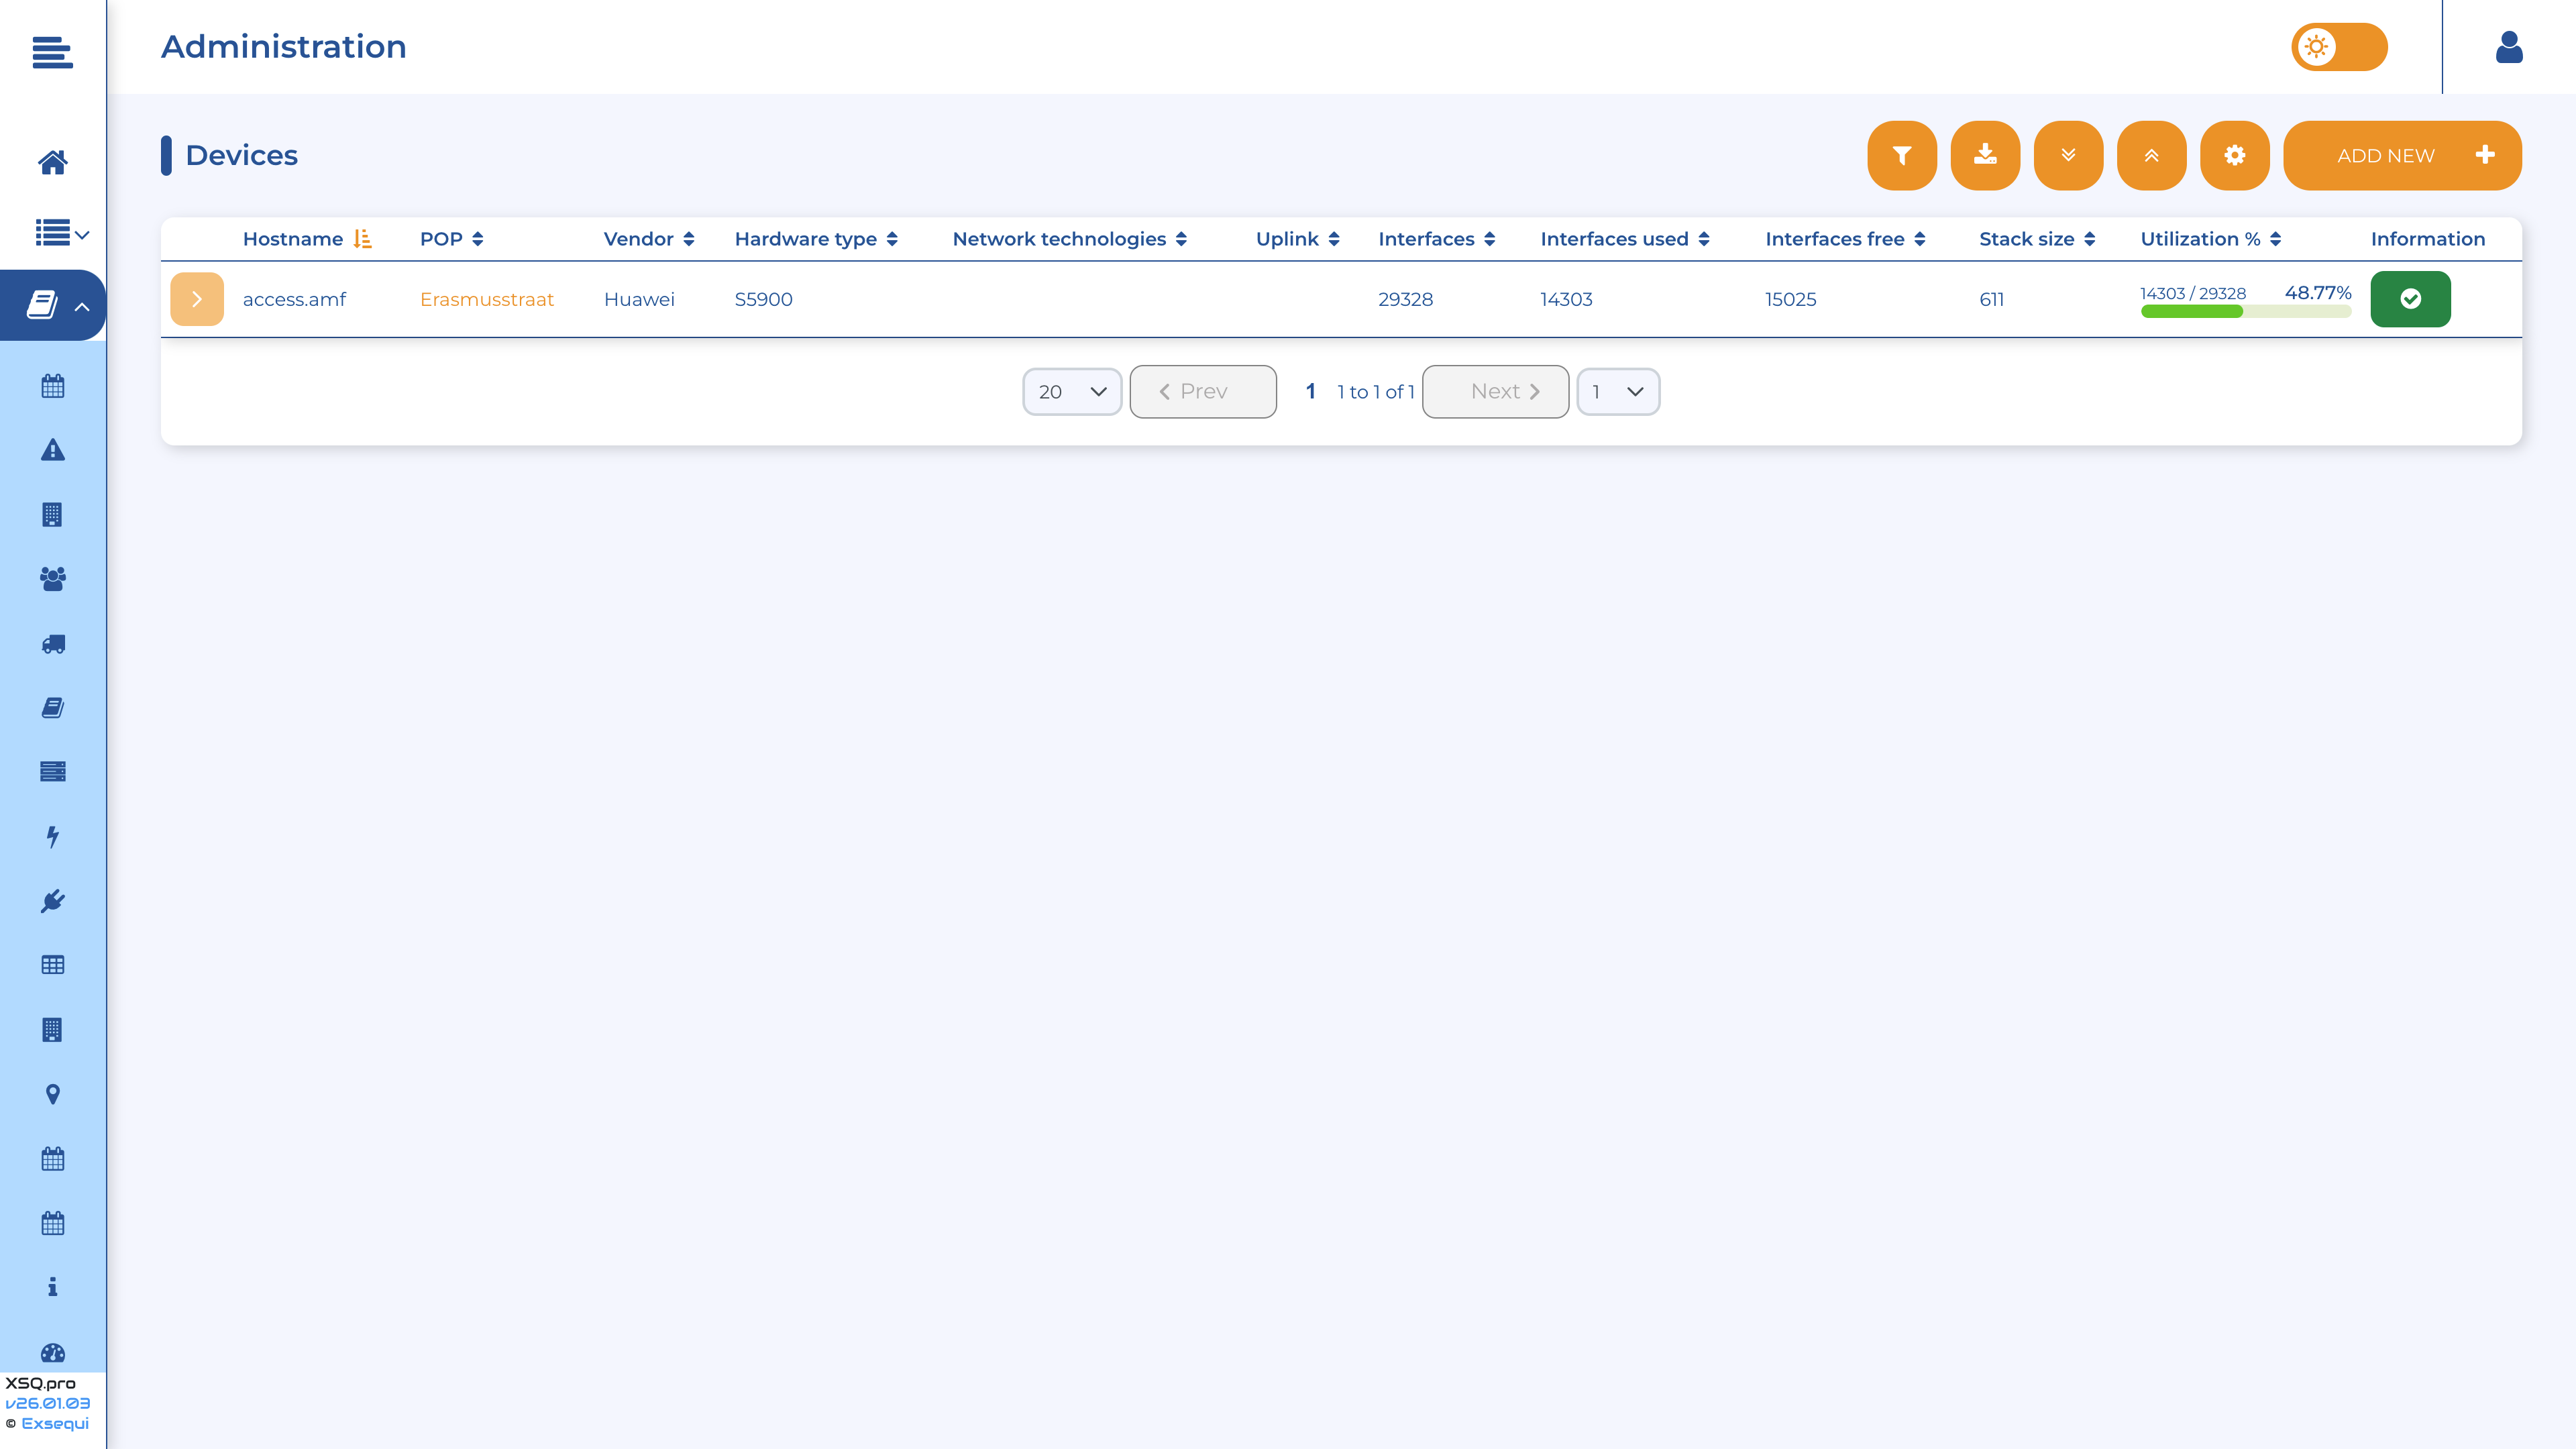Viewport: 2576px width, 1449px height.
Task: Open the Exsequi link in the sidebar footer
Action: (55, 1423)
